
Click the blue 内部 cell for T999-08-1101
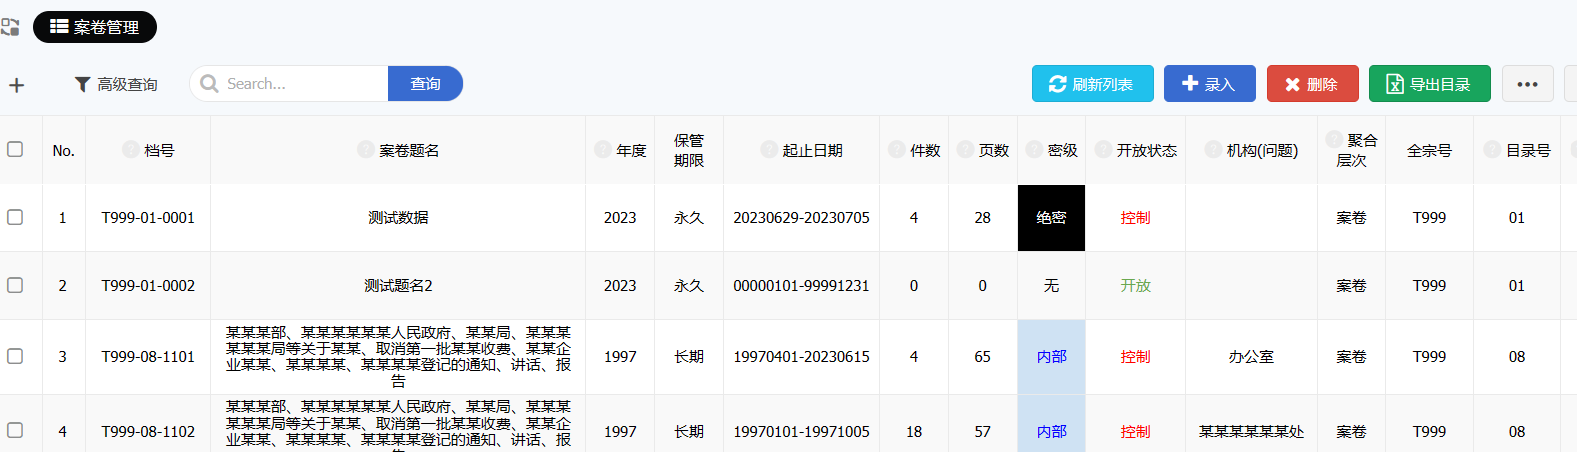pyautogui.click(x=1051, y=356)
